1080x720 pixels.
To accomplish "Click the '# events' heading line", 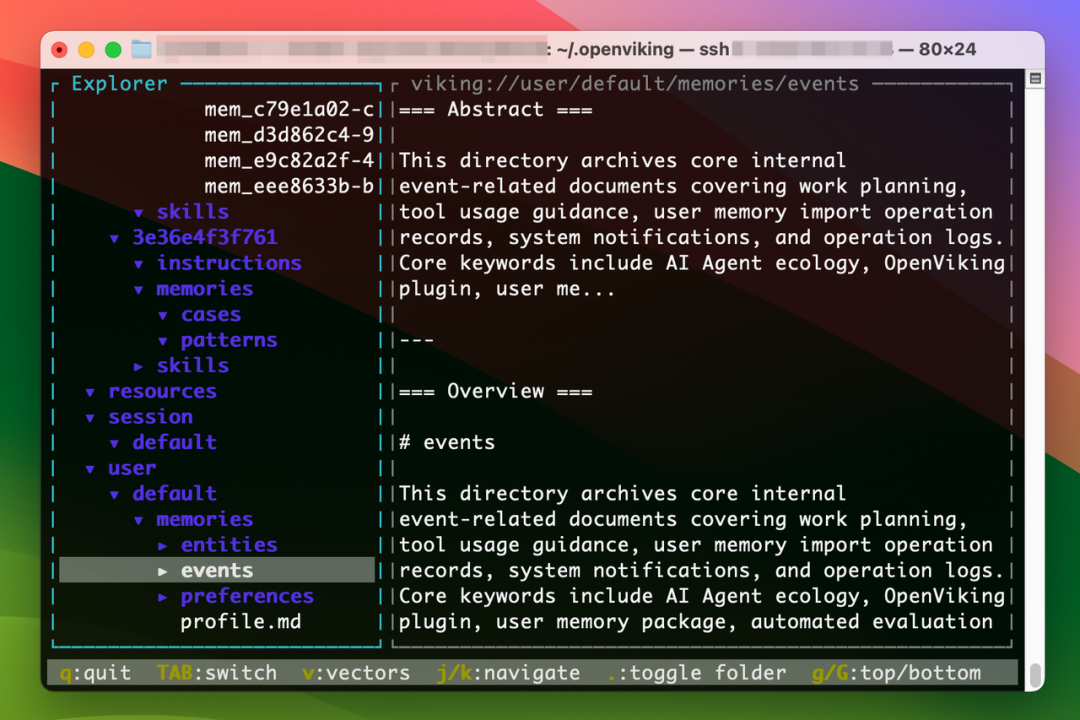I will 447,442.
